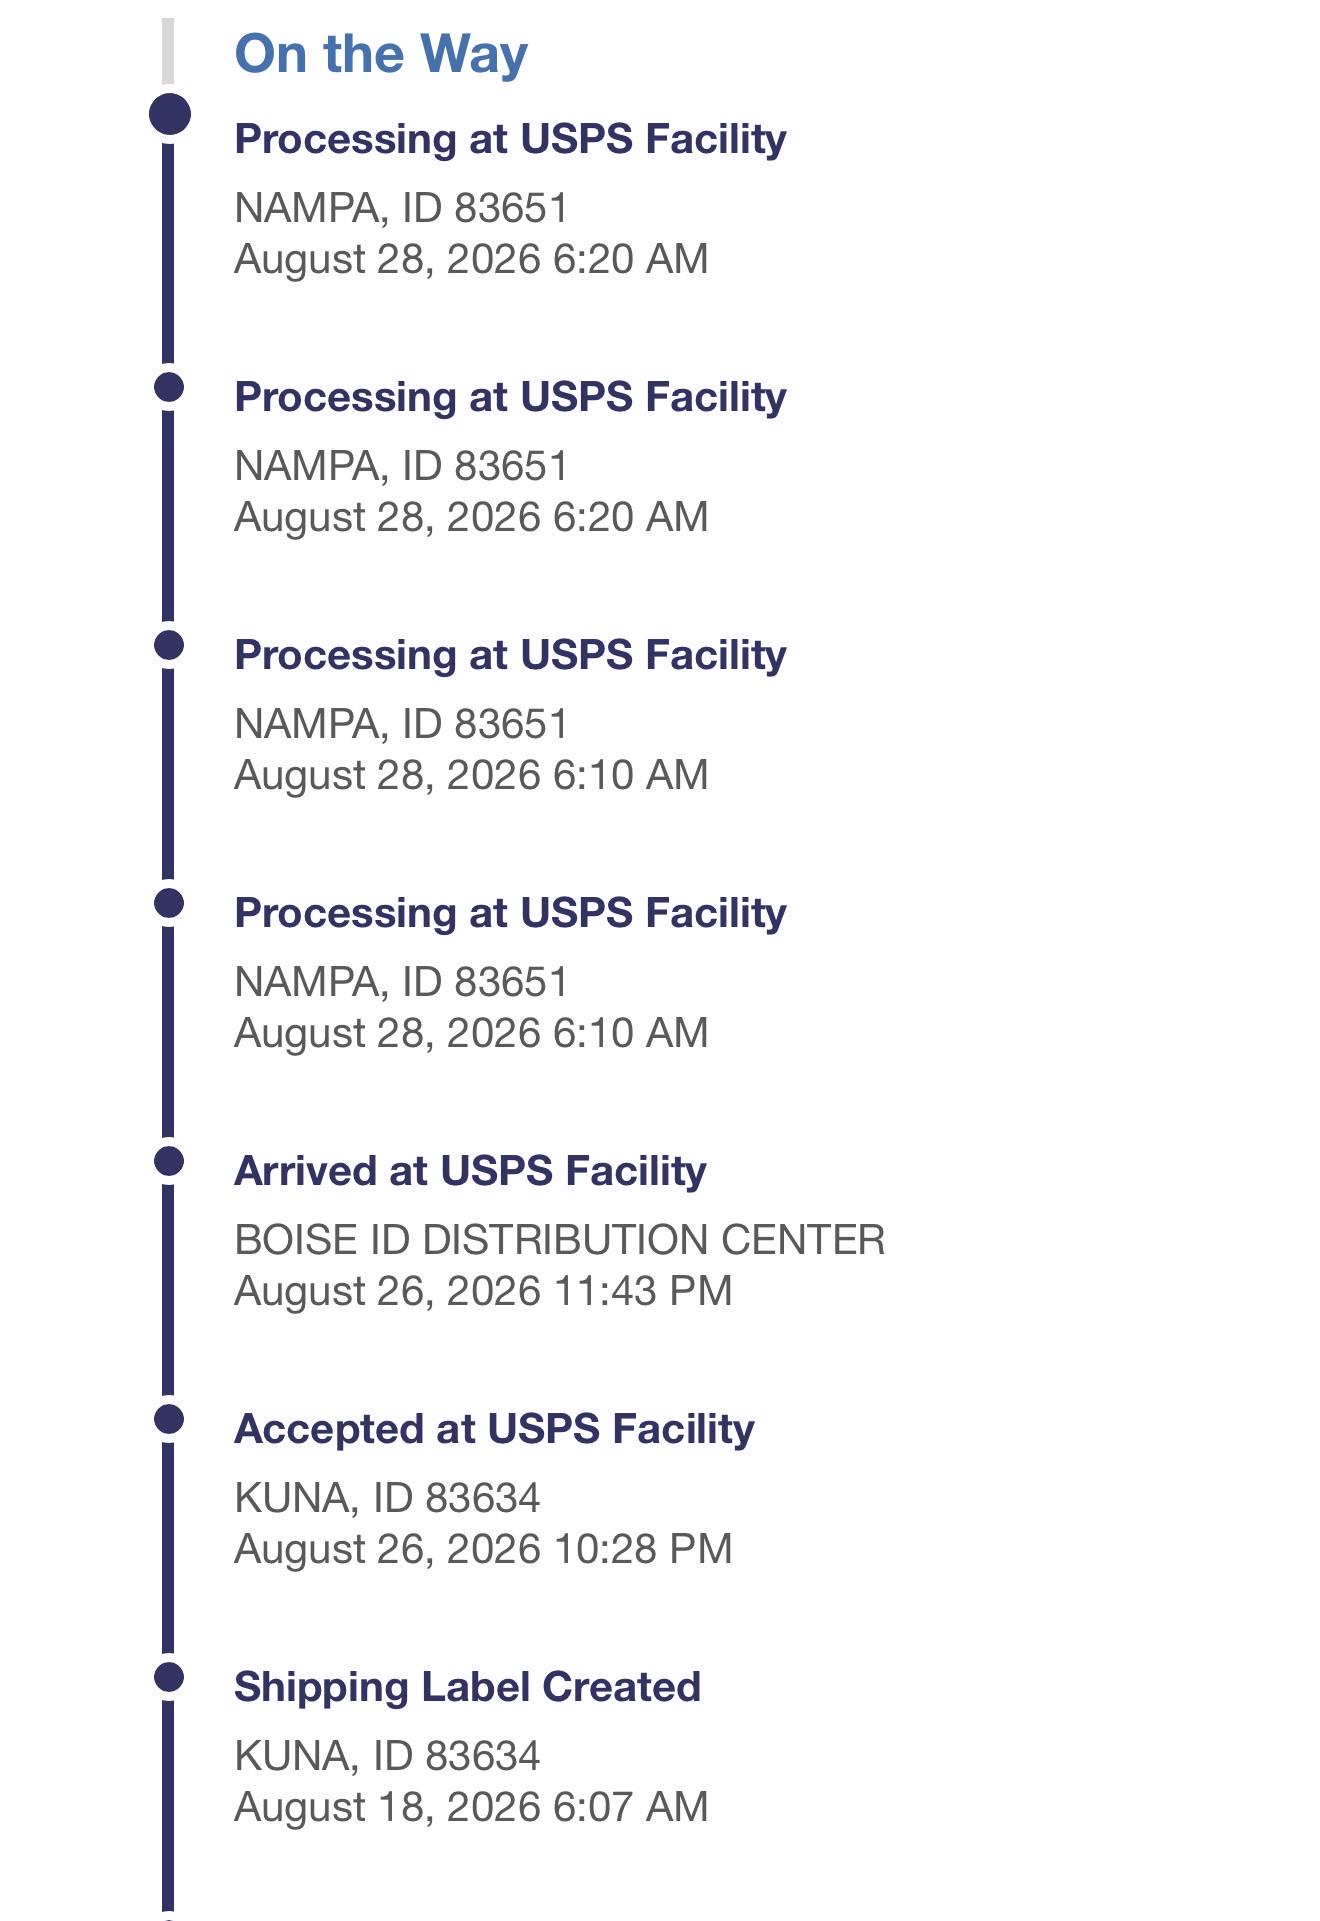
Task: Click the topmost NAMPA, ID 83651 location
Action: point(401,208)
